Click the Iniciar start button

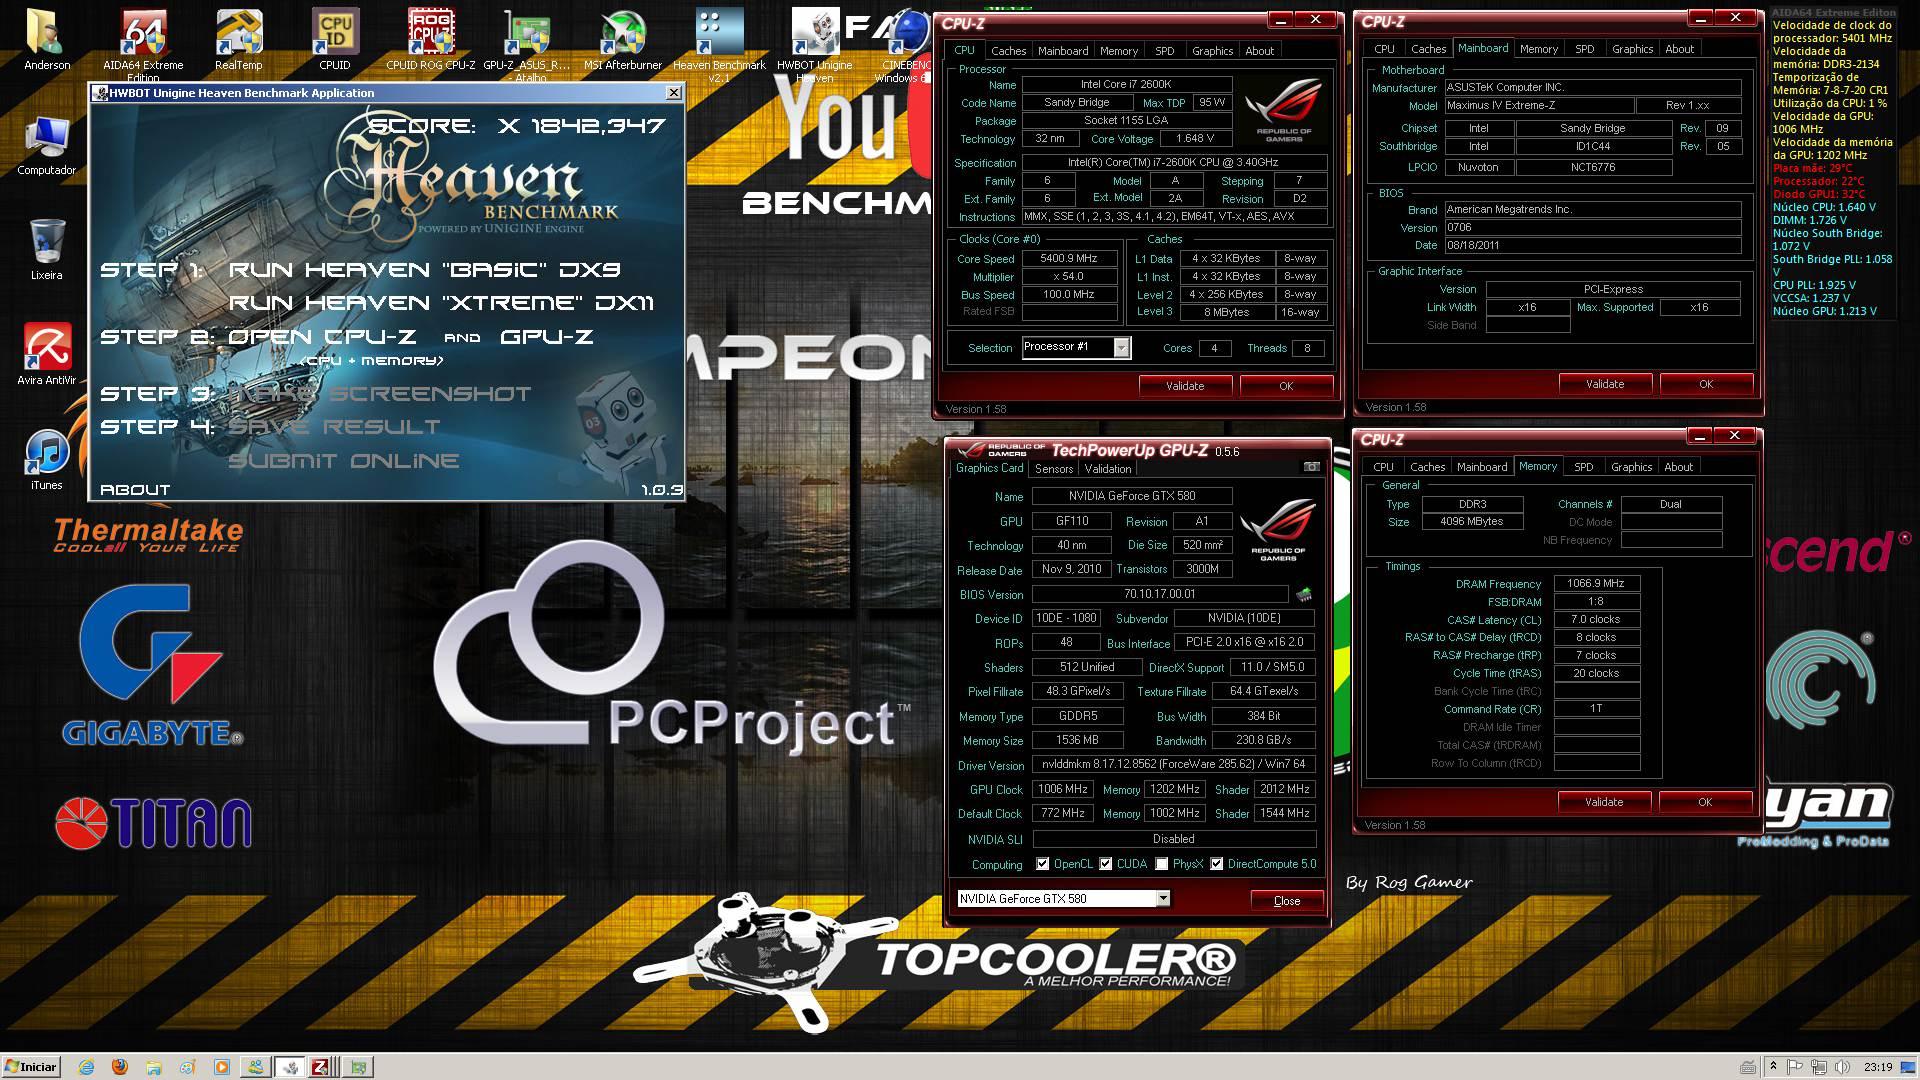point(32,1067)
